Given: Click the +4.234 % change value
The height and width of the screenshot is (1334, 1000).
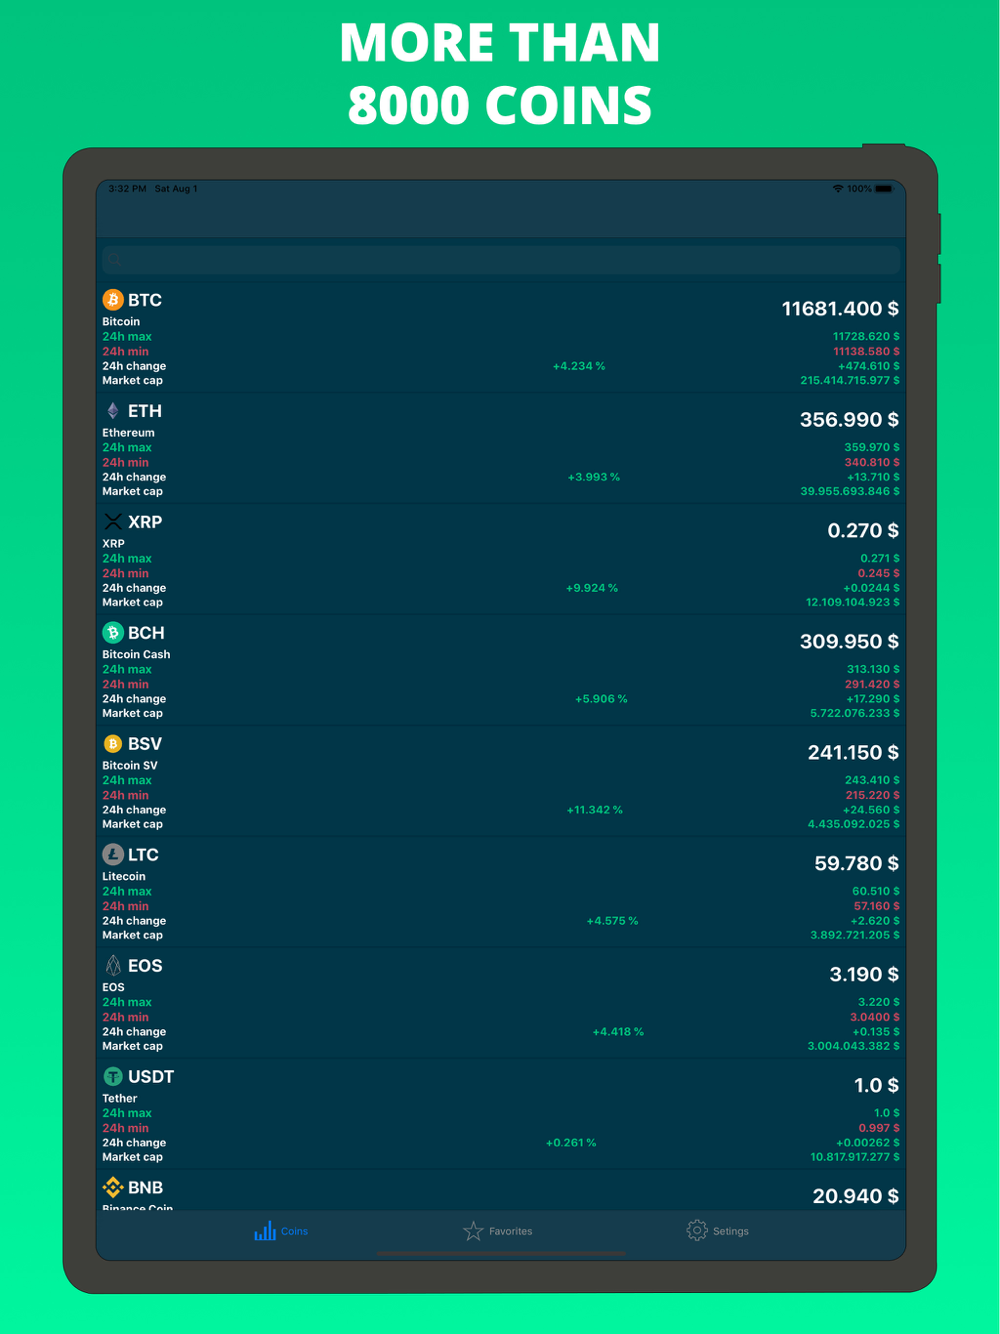Looking at the screenshot, I should pos(579,367).
